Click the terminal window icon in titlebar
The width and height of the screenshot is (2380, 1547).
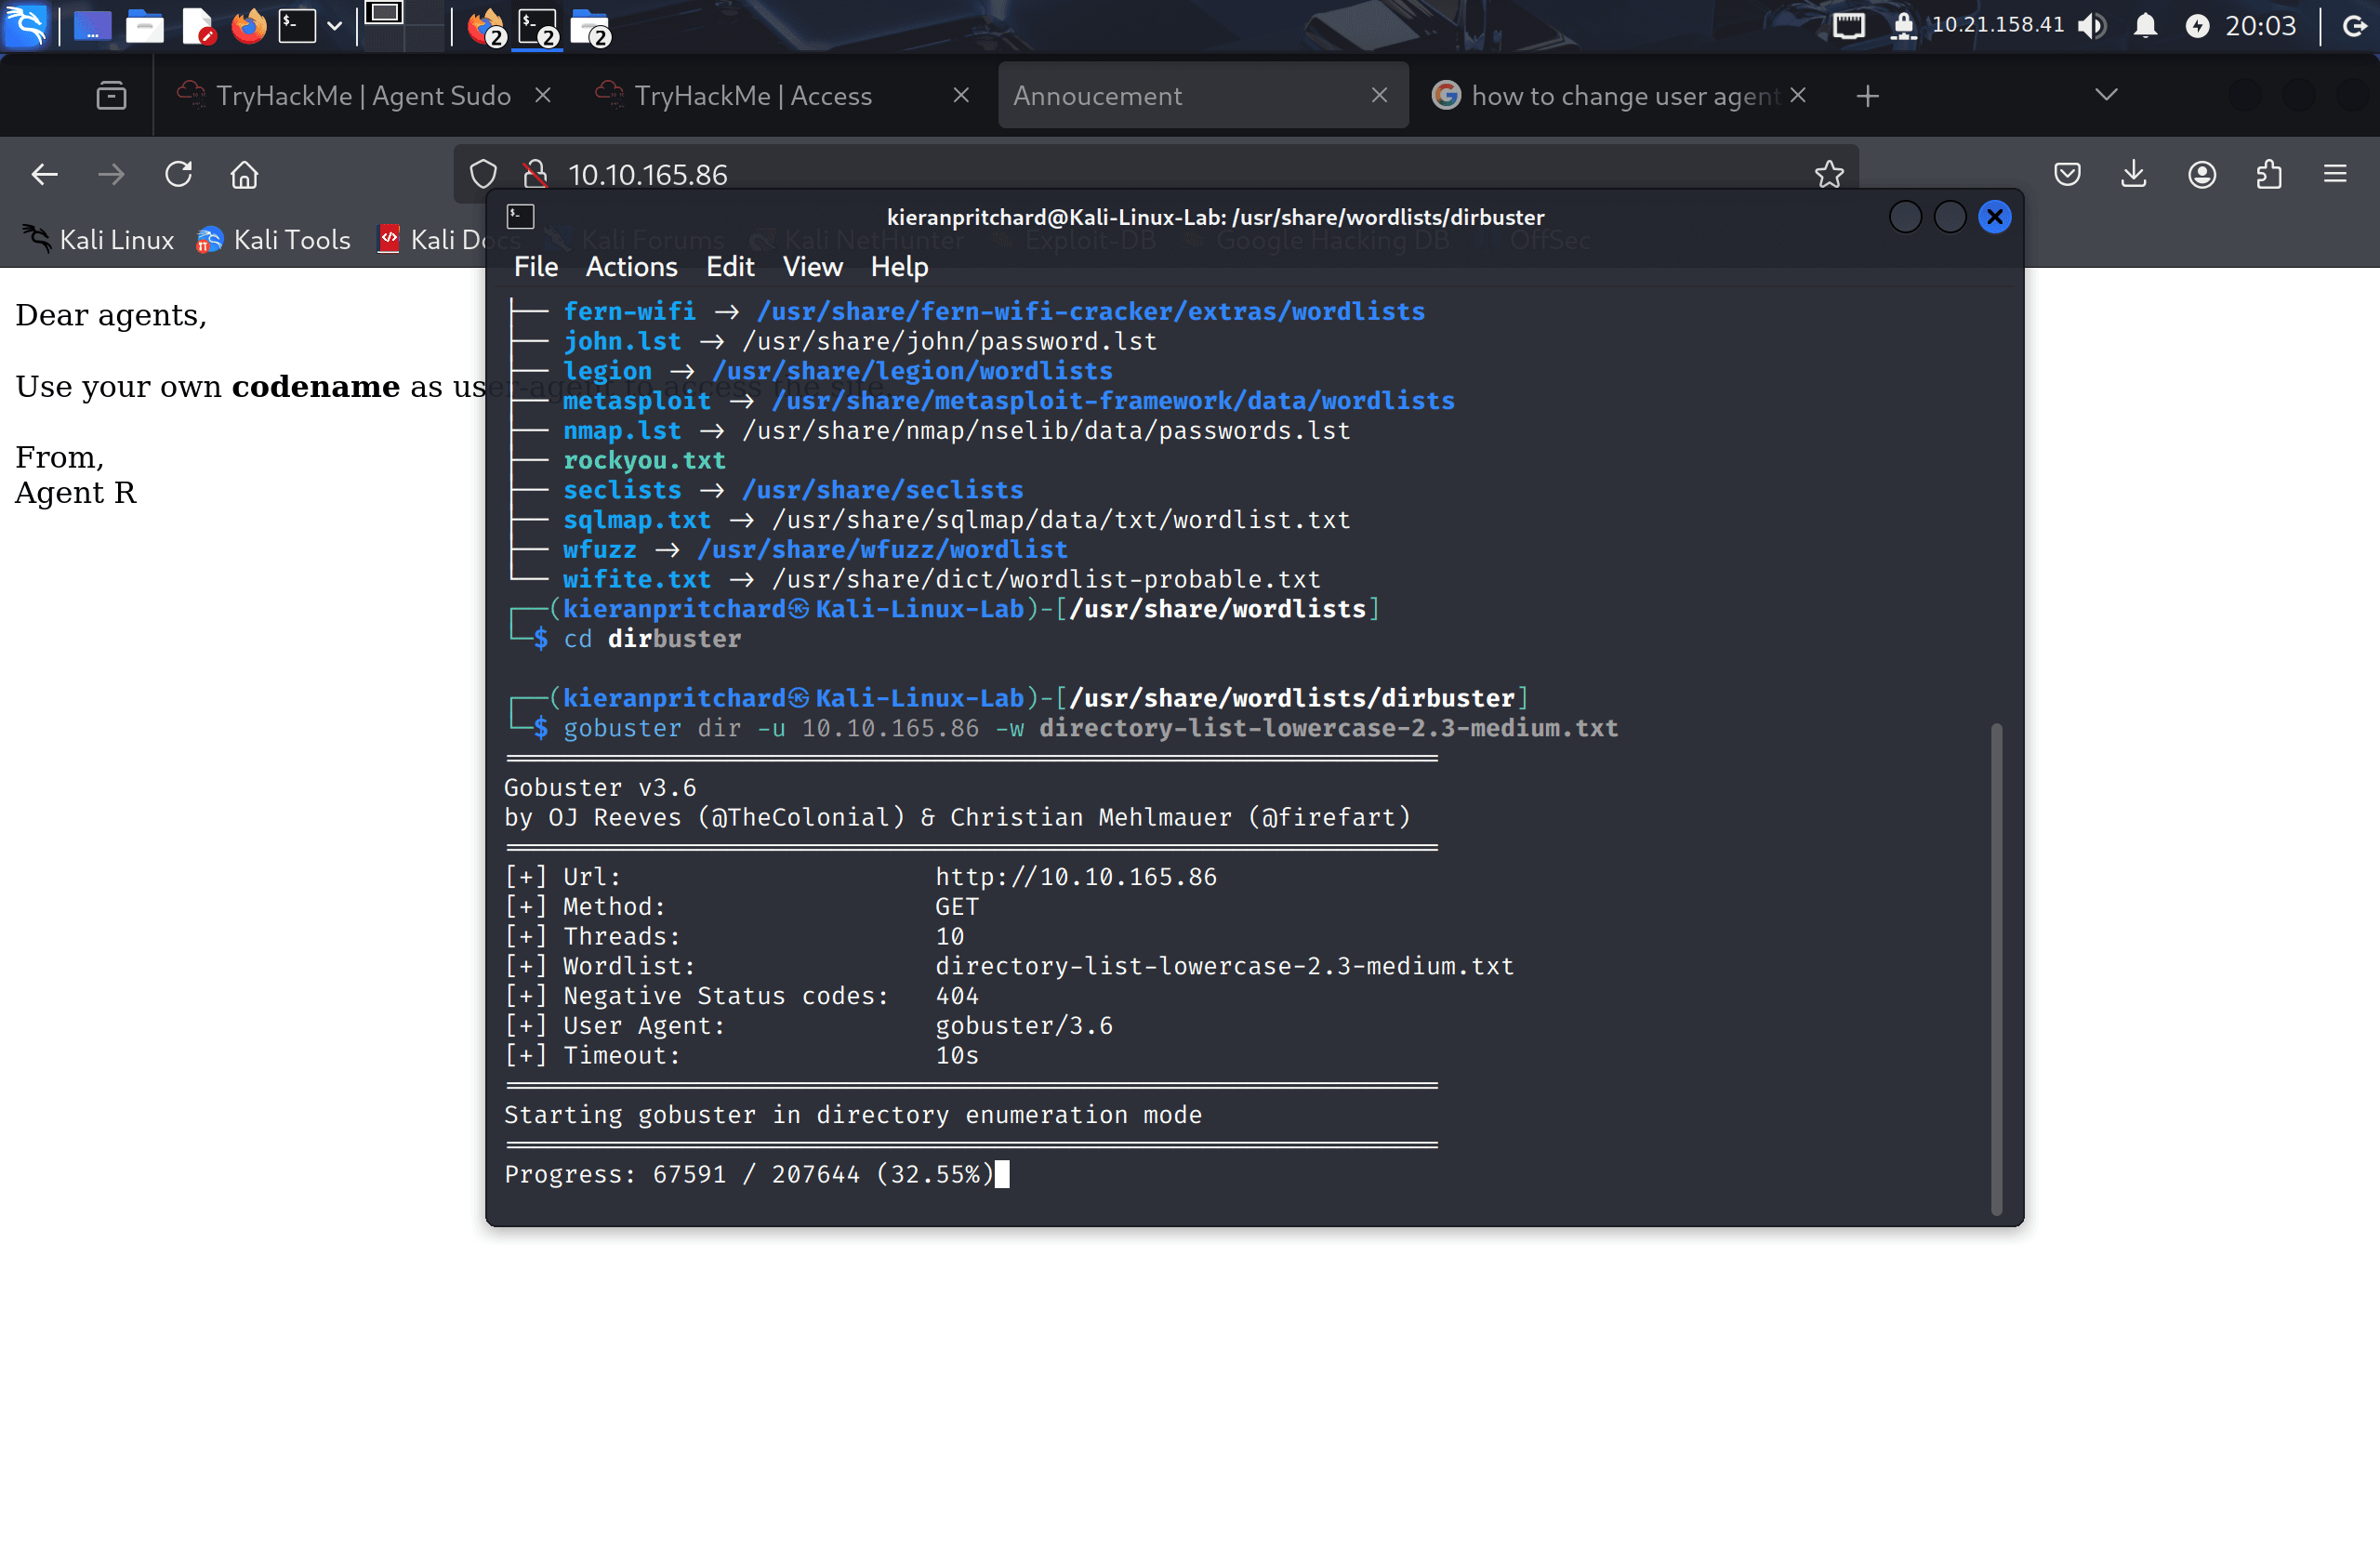520,216
